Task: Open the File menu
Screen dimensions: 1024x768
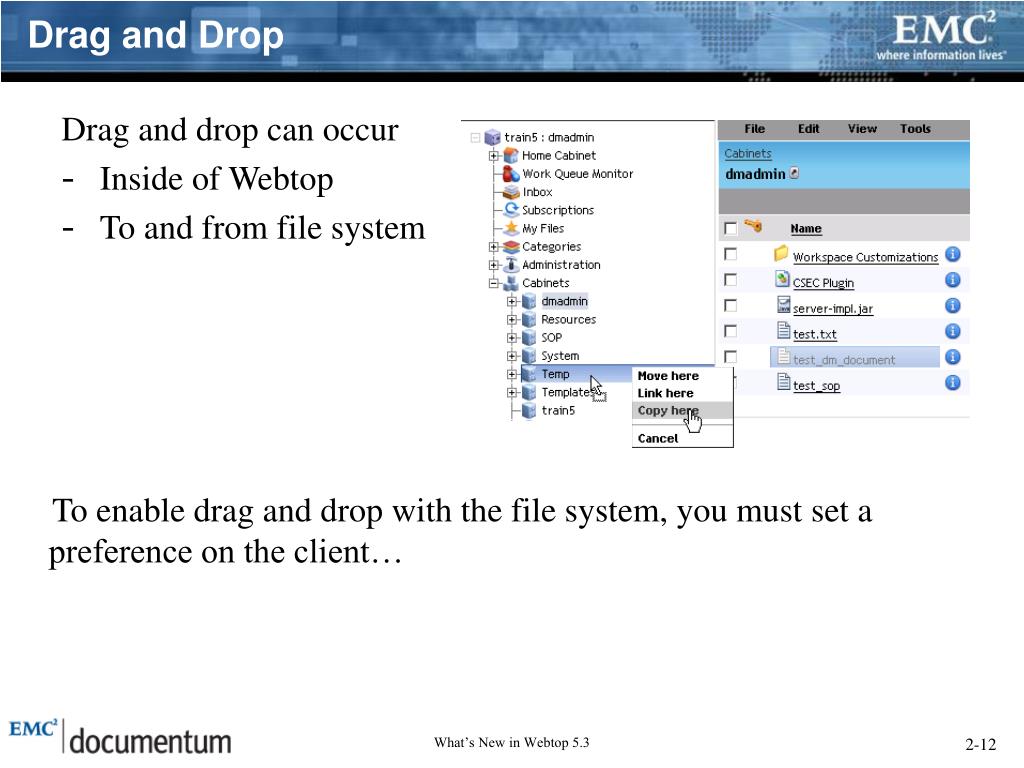Action: pos(754,129)
